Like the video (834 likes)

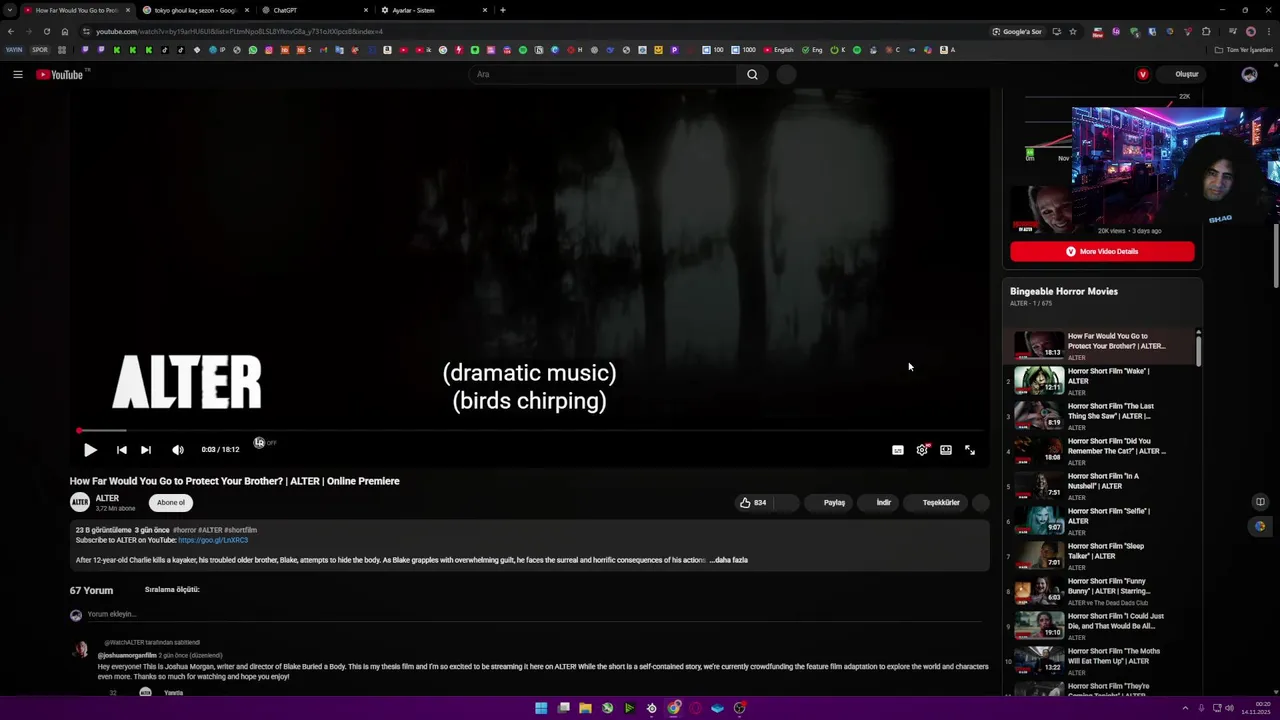tap(754, 503)
